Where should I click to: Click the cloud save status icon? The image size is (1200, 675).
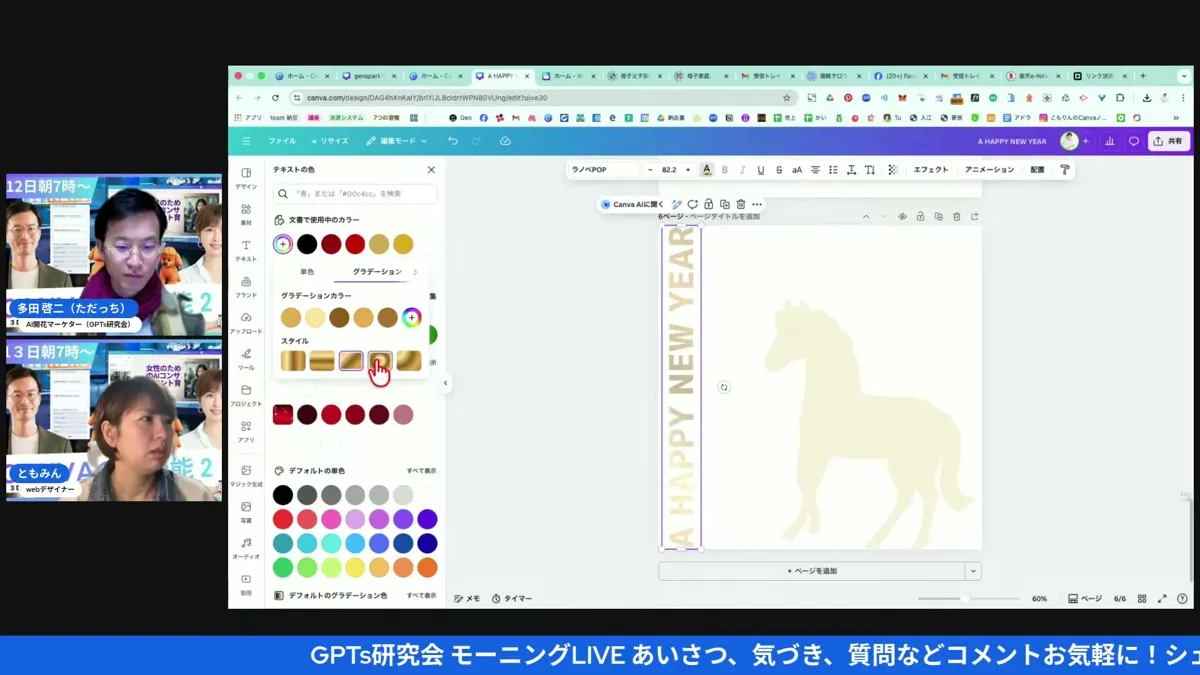505,141
